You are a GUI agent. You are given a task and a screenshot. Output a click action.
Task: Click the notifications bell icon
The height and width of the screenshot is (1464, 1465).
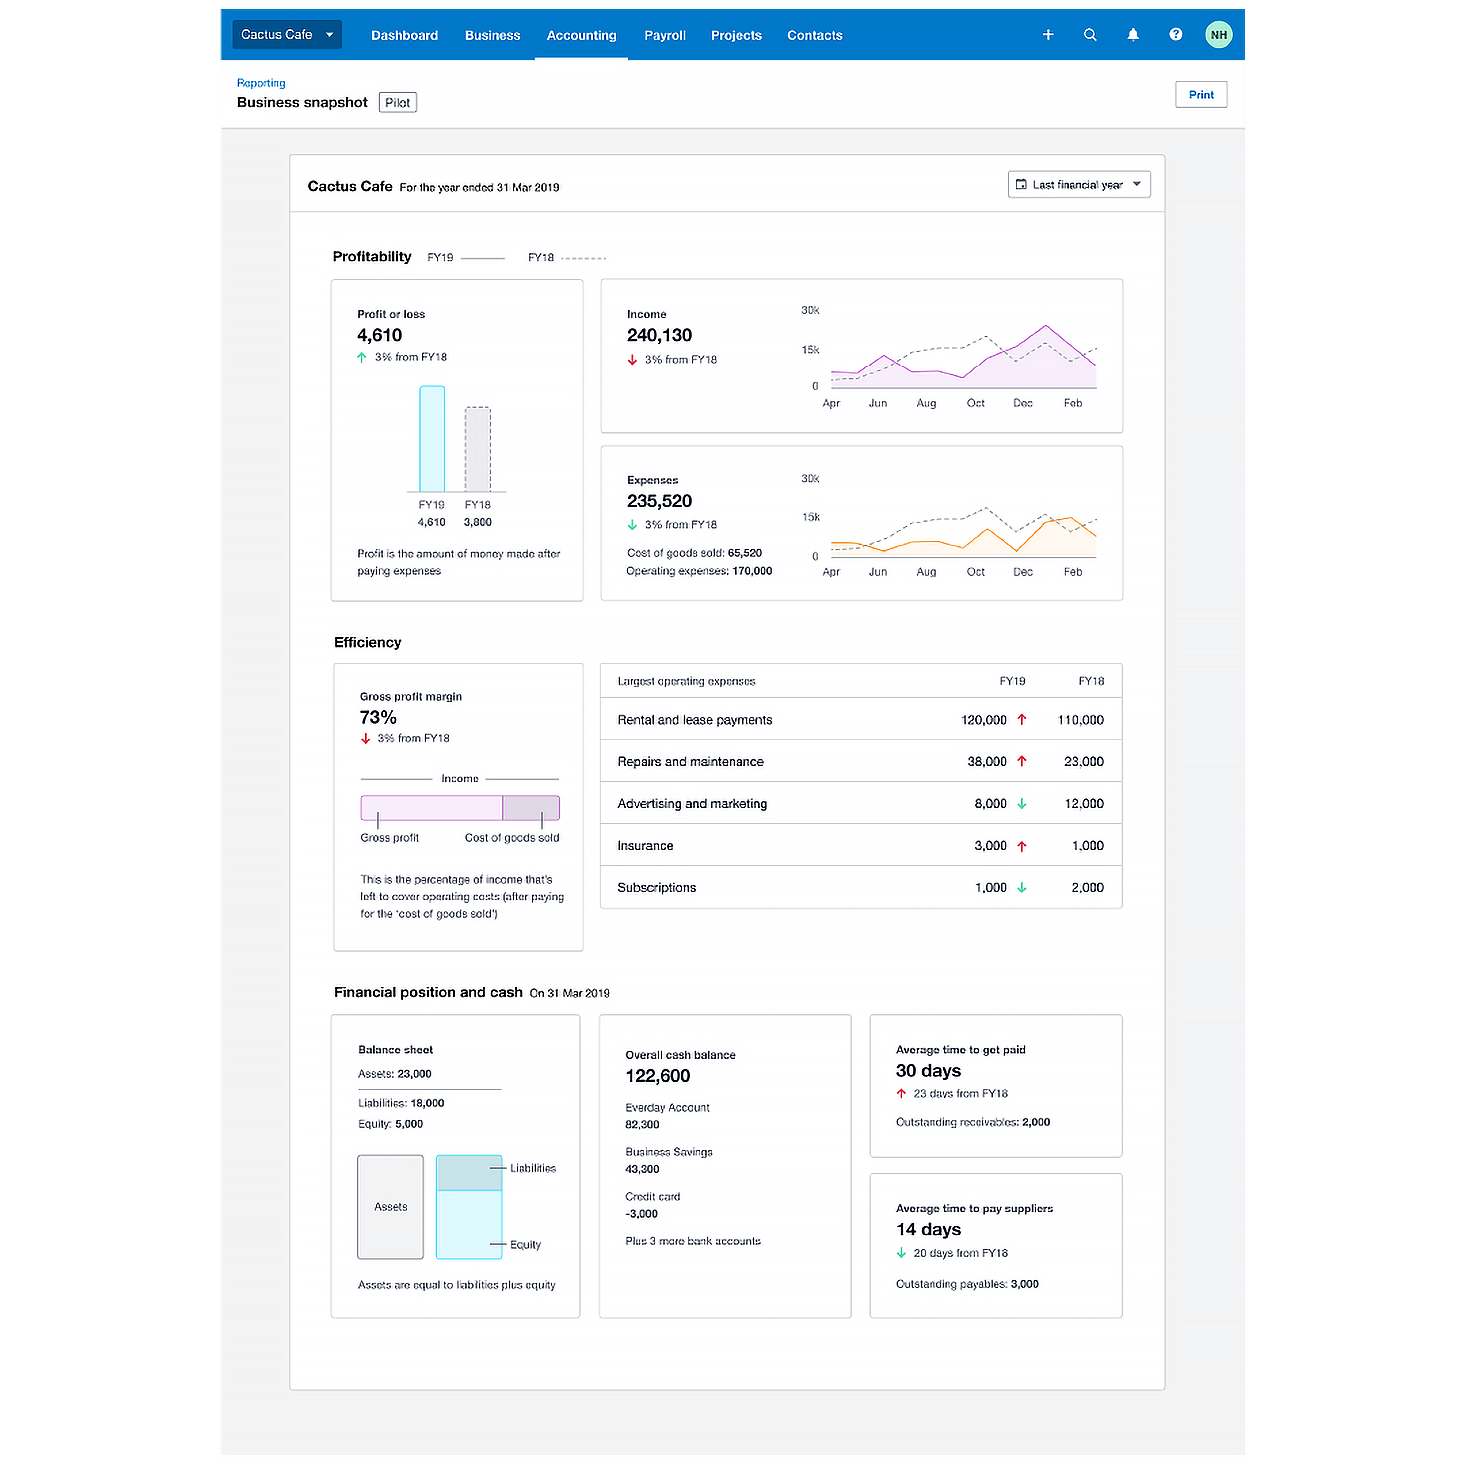point(1133,34)
